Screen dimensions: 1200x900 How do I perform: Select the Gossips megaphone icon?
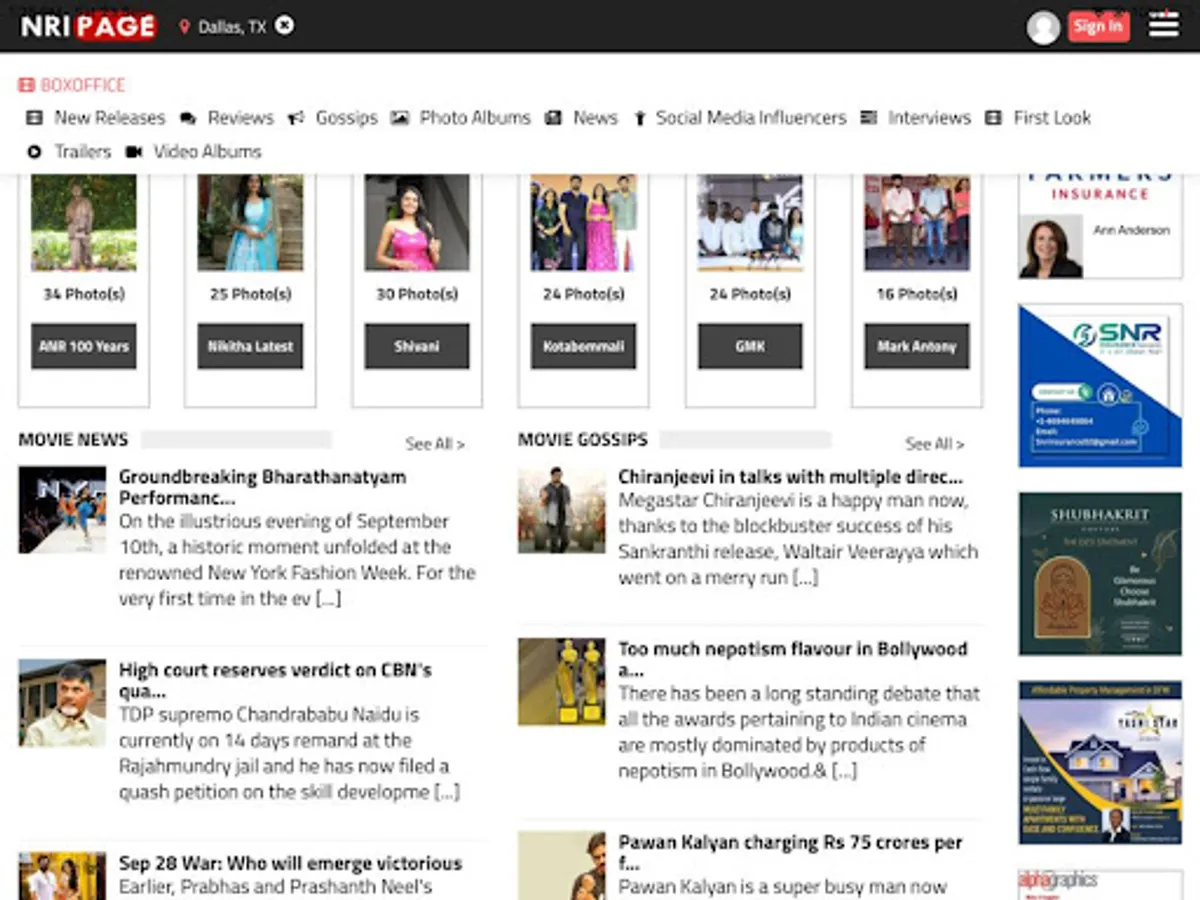click(x=295, y=118)
